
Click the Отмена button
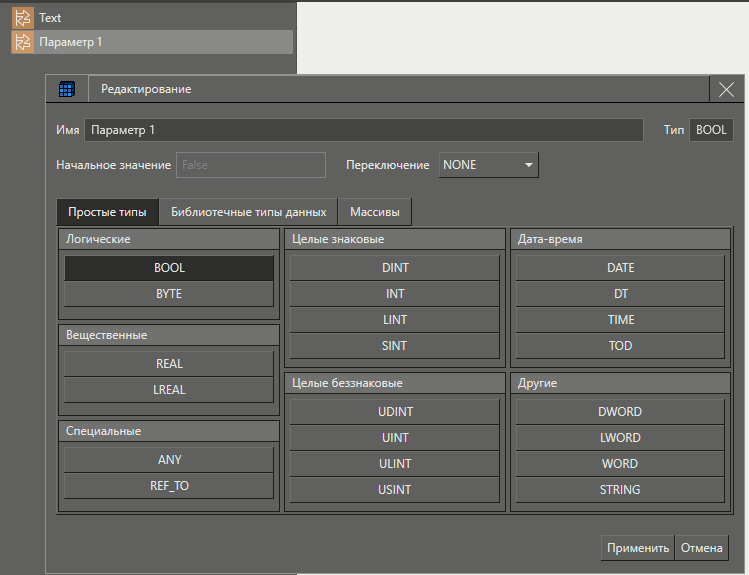(x=702, y=548)
